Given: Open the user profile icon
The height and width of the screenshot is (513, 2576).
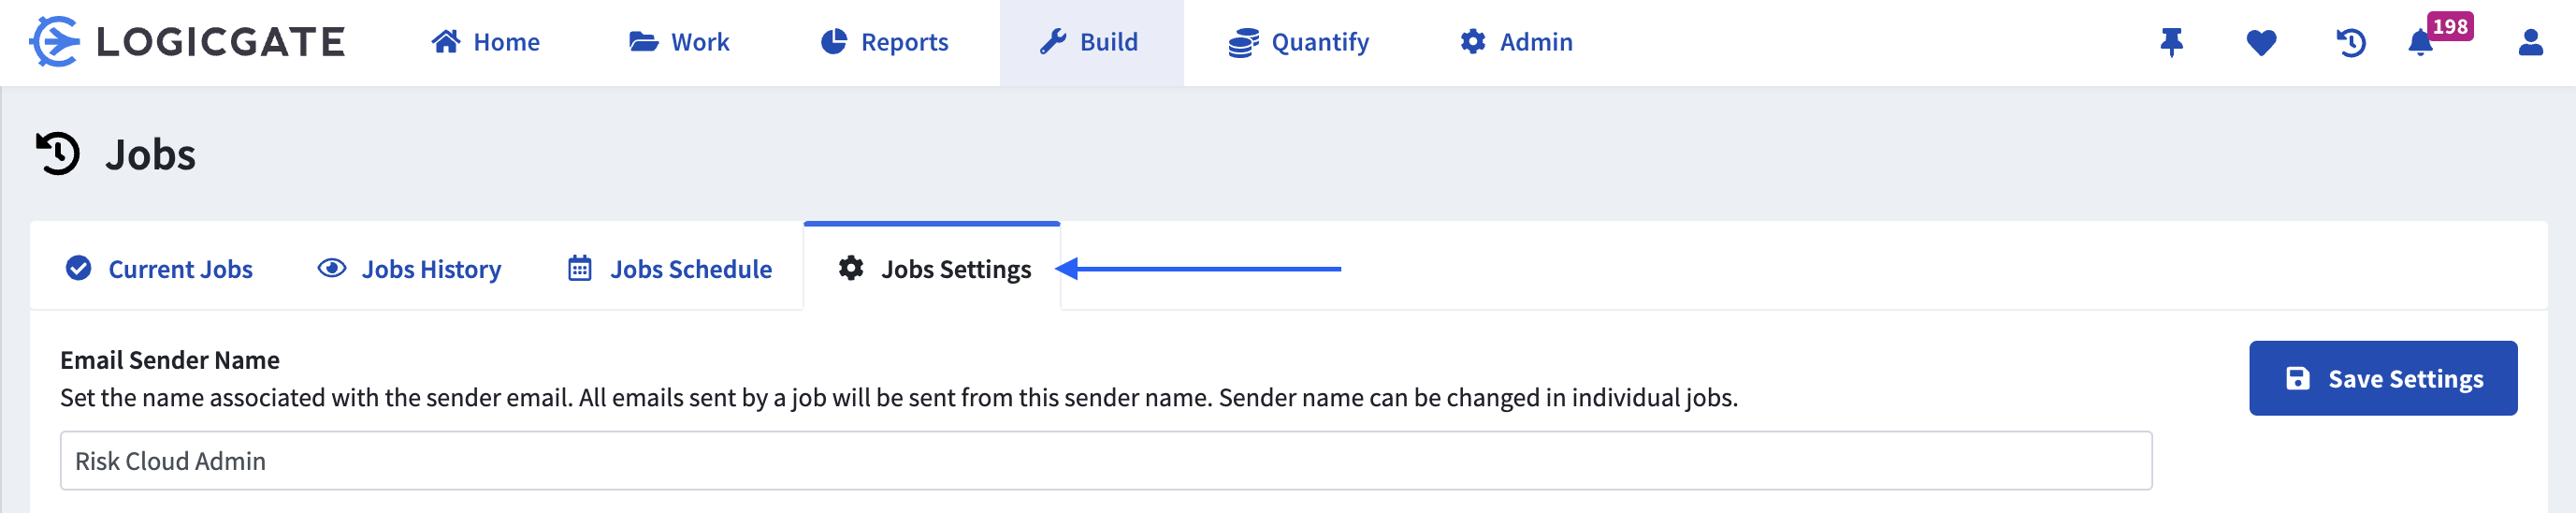Looking at the screenshot, I should (2530, 42).
